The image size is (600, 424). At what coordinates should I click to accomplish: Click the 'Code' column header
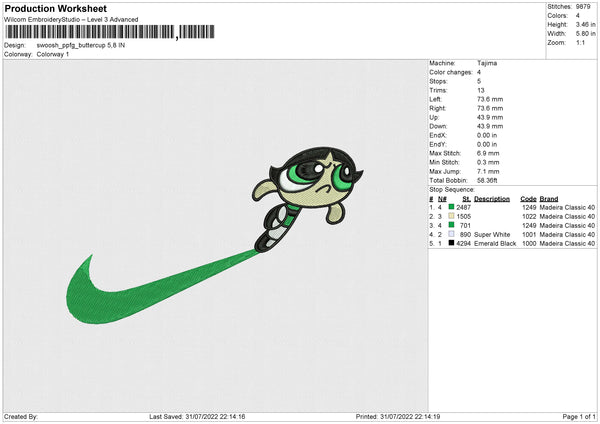pos(528,199)
